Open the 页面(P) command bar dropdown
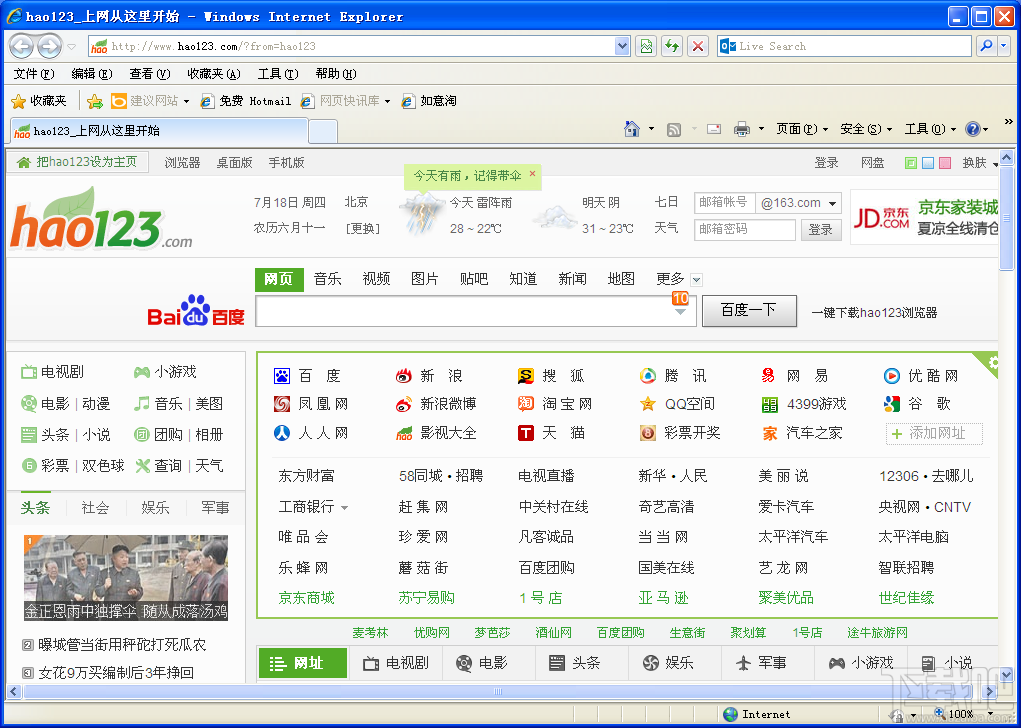 coord(802,129)
